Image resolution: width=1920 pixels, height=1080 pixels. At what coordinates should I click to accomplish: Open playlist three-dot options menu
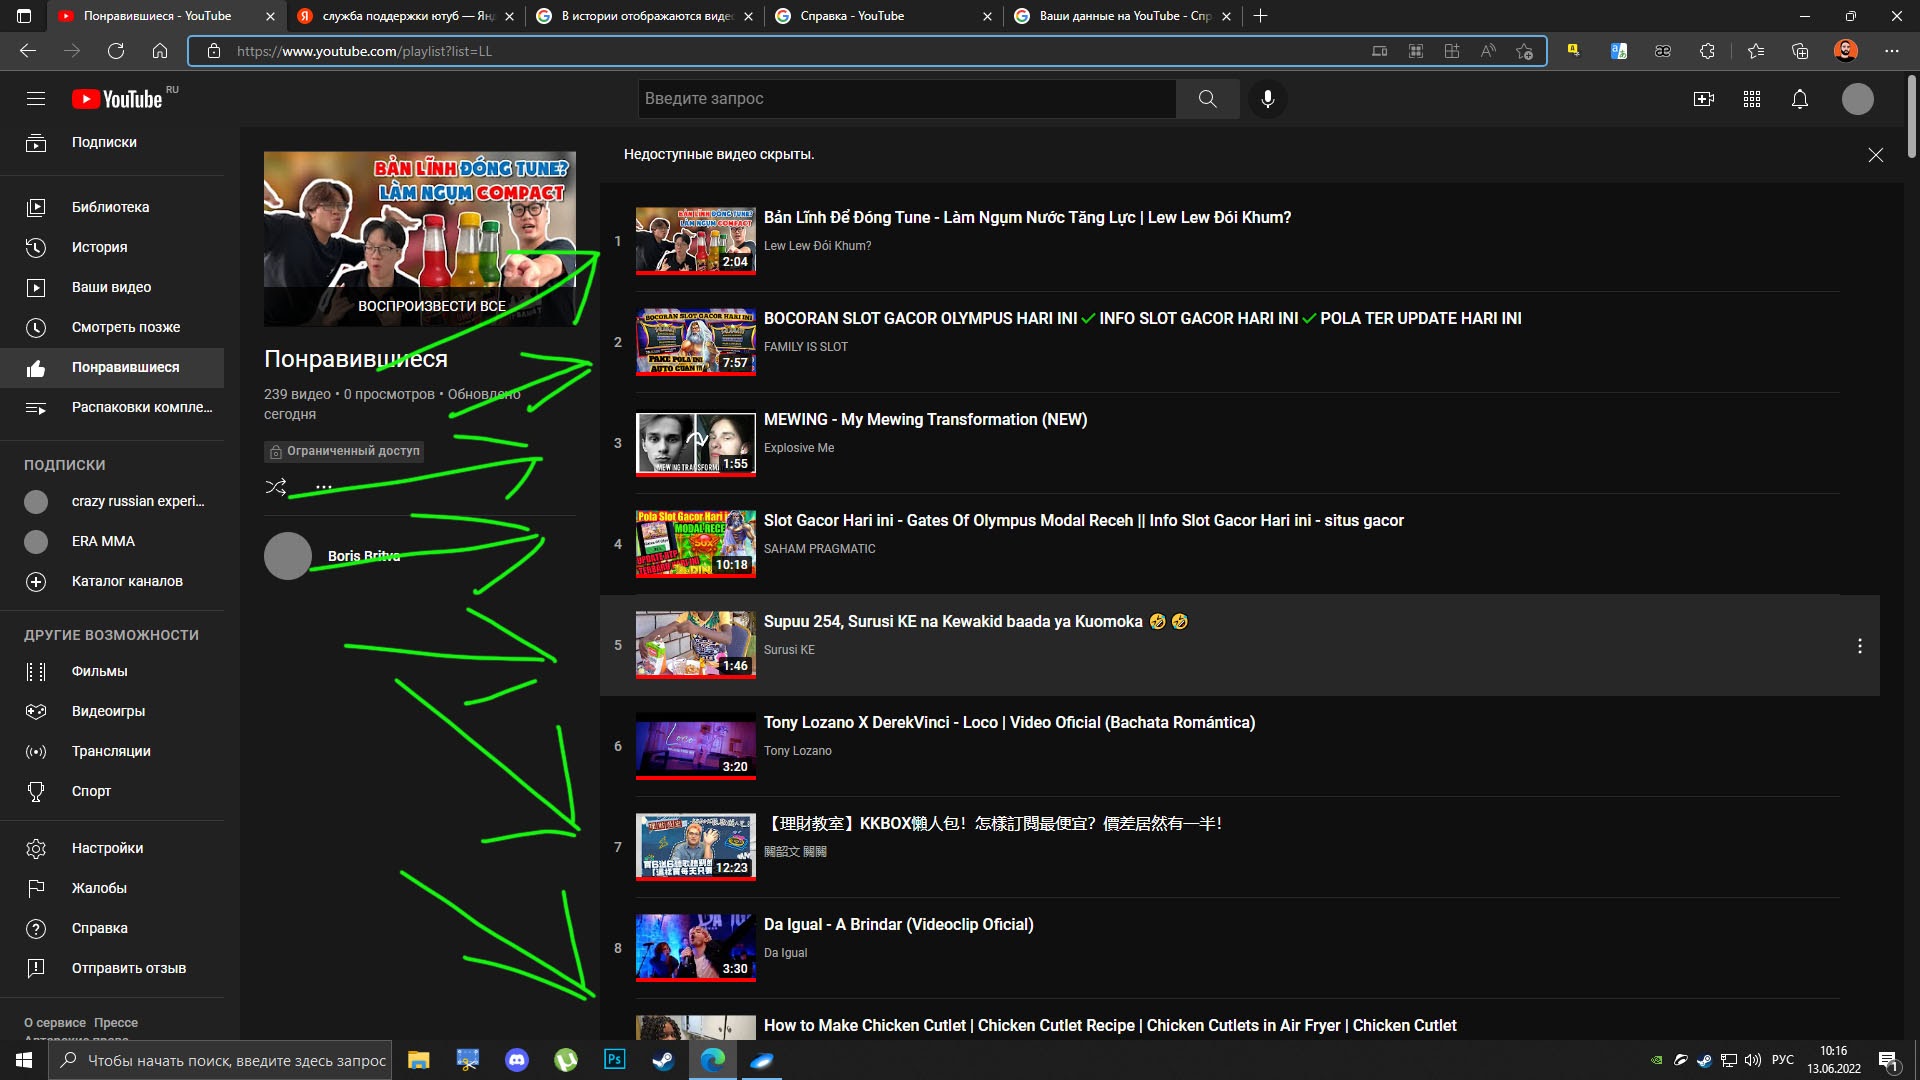tap(324, 487)
